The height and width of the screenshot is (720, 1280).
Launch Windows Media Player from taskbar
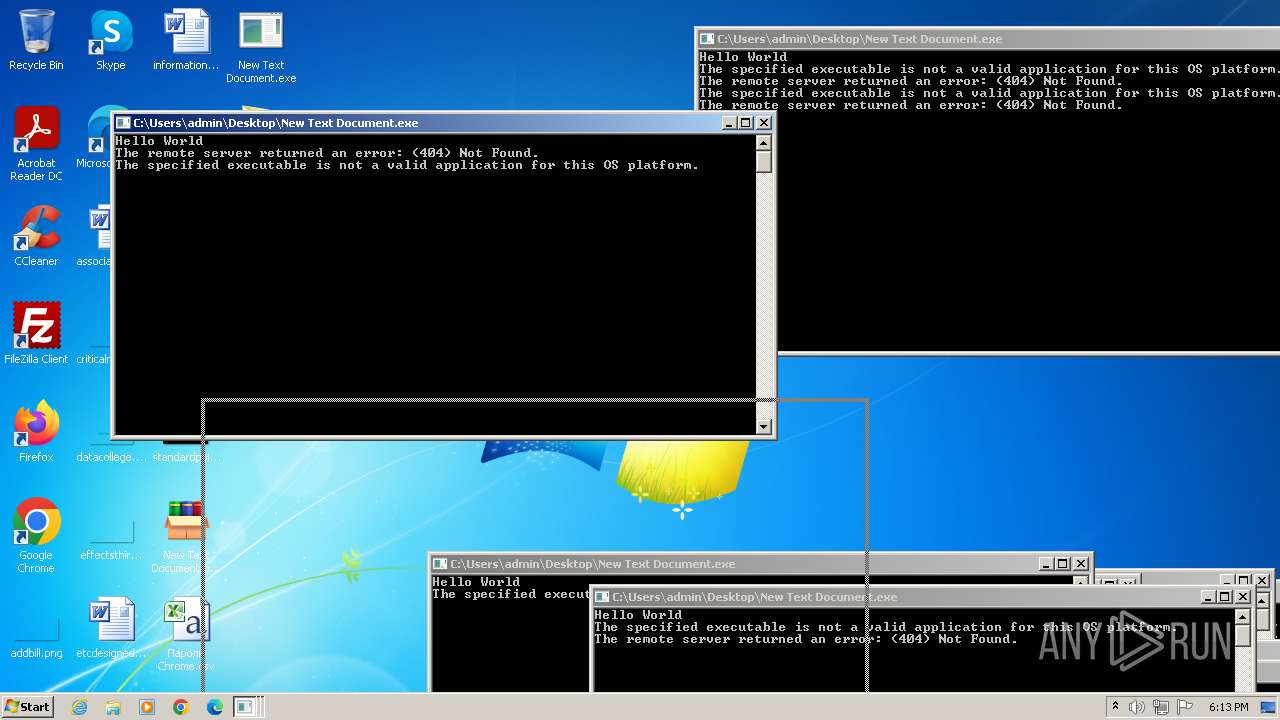147,707
